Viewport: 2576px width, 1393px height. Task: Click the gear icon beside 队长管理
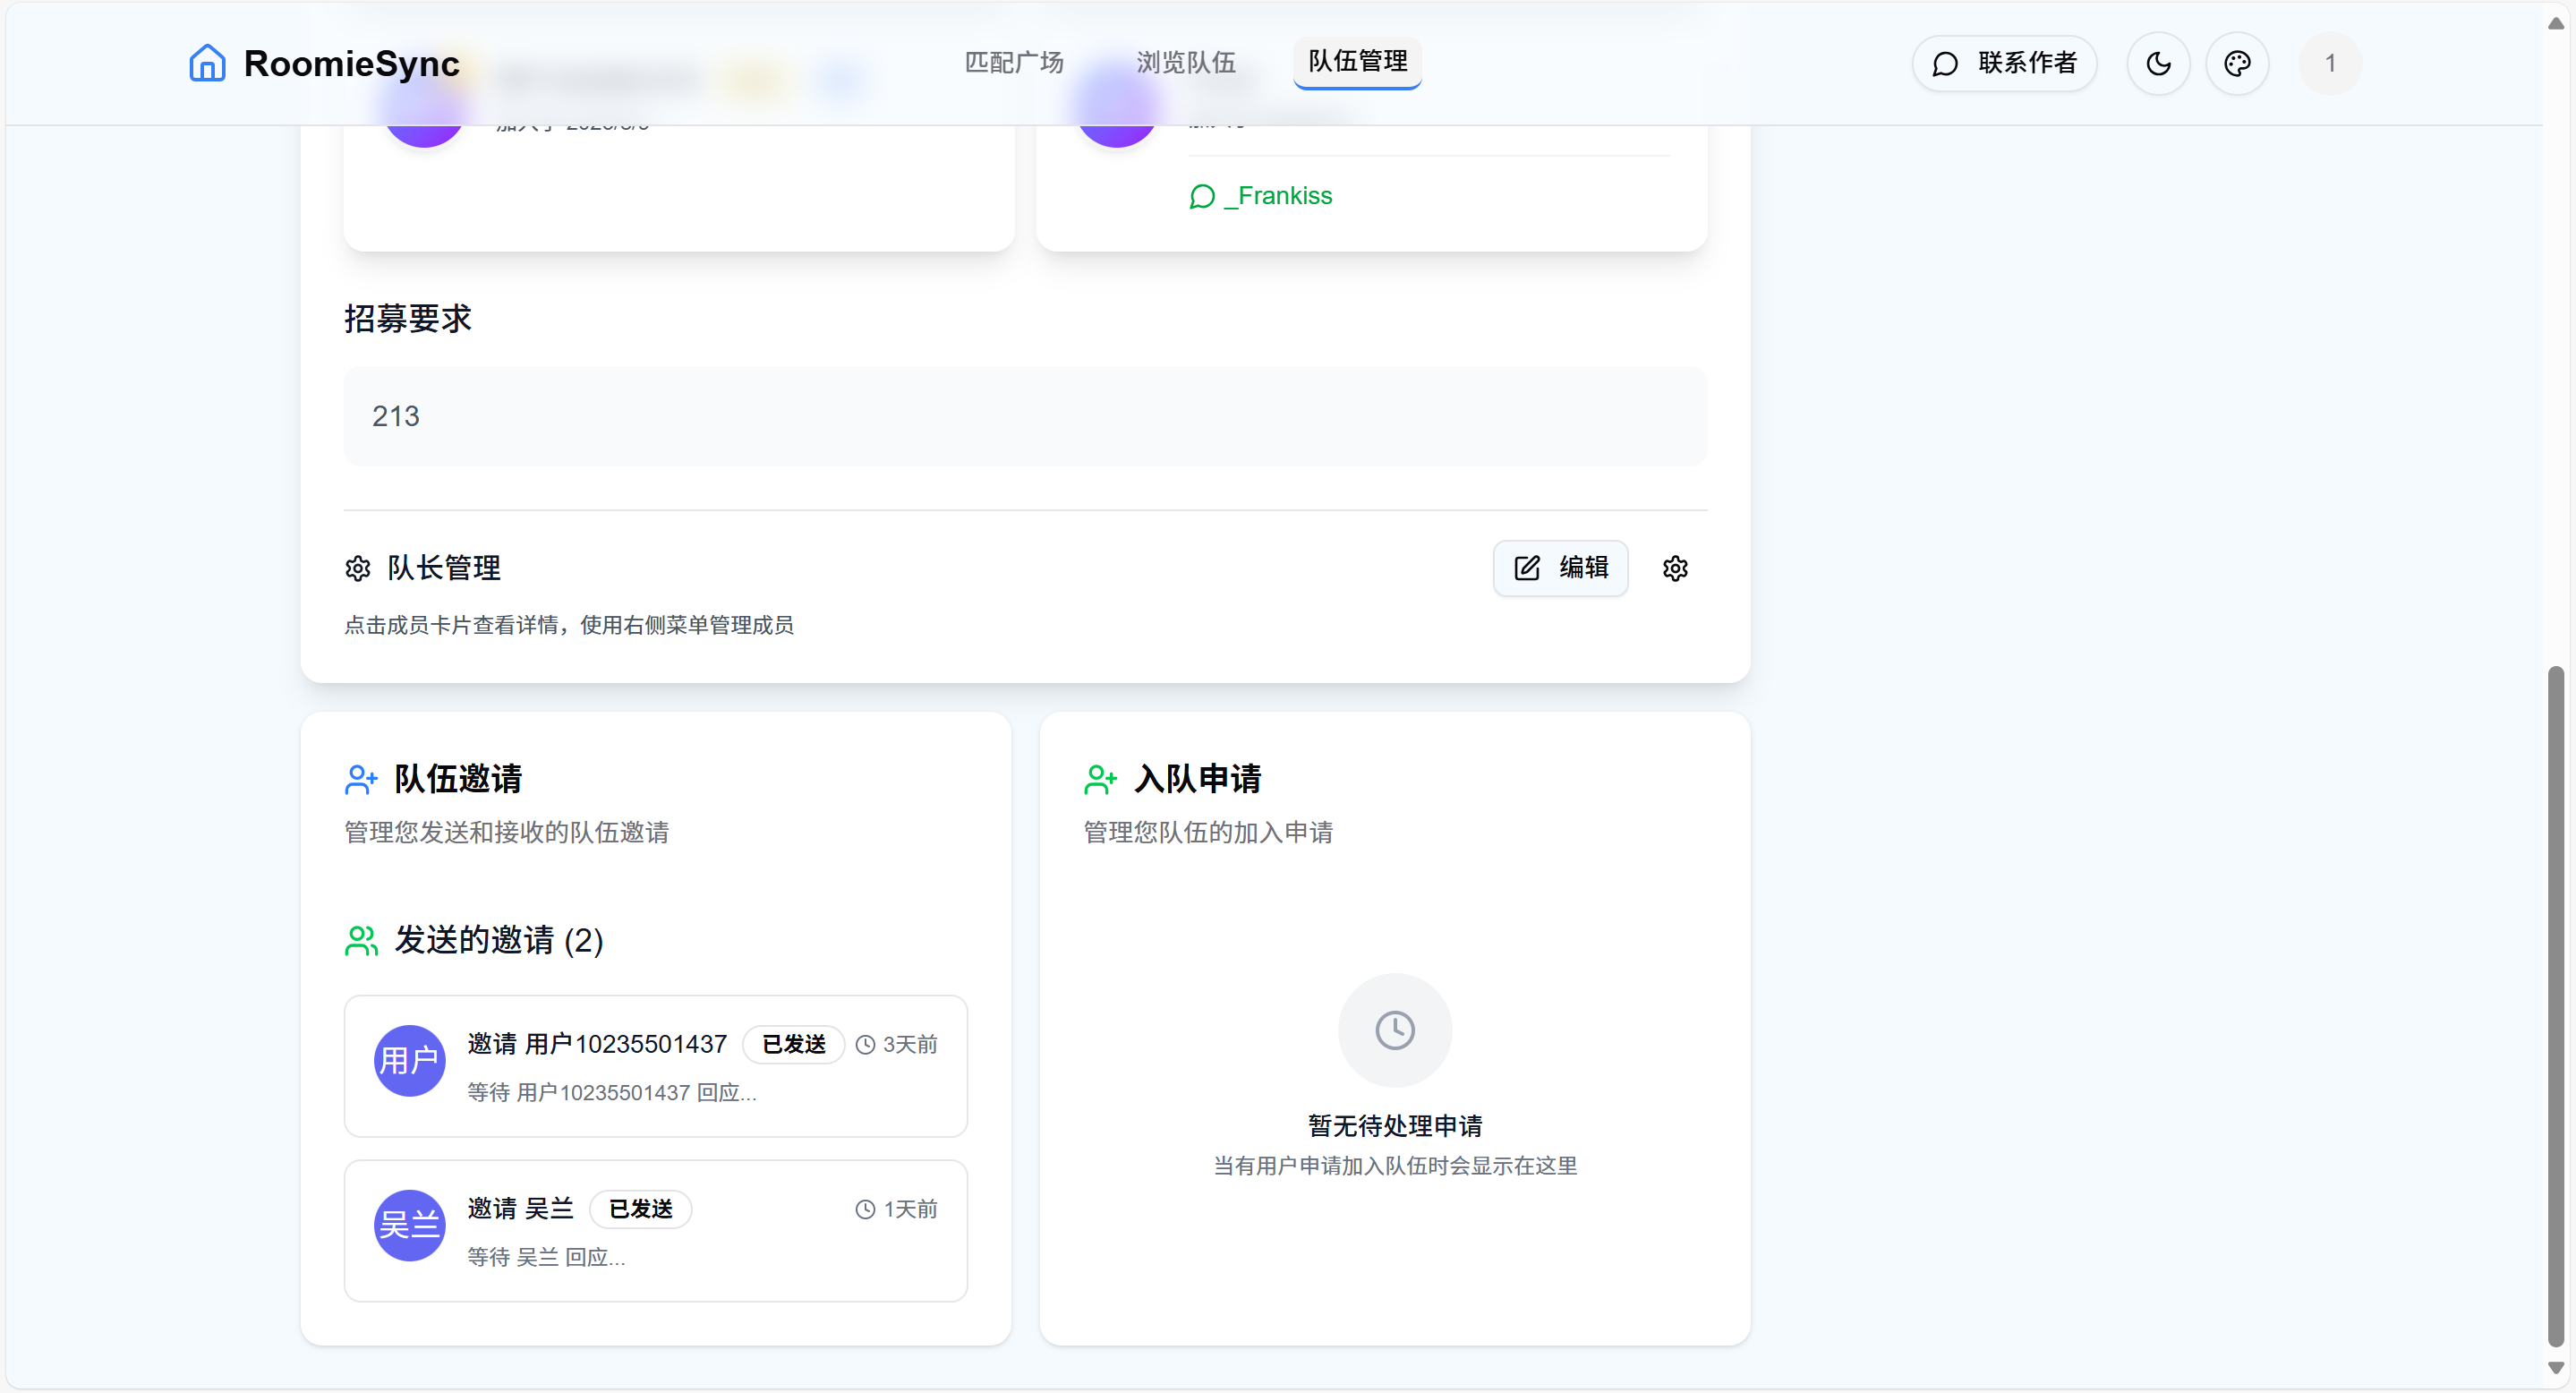[x=358, y=569]
